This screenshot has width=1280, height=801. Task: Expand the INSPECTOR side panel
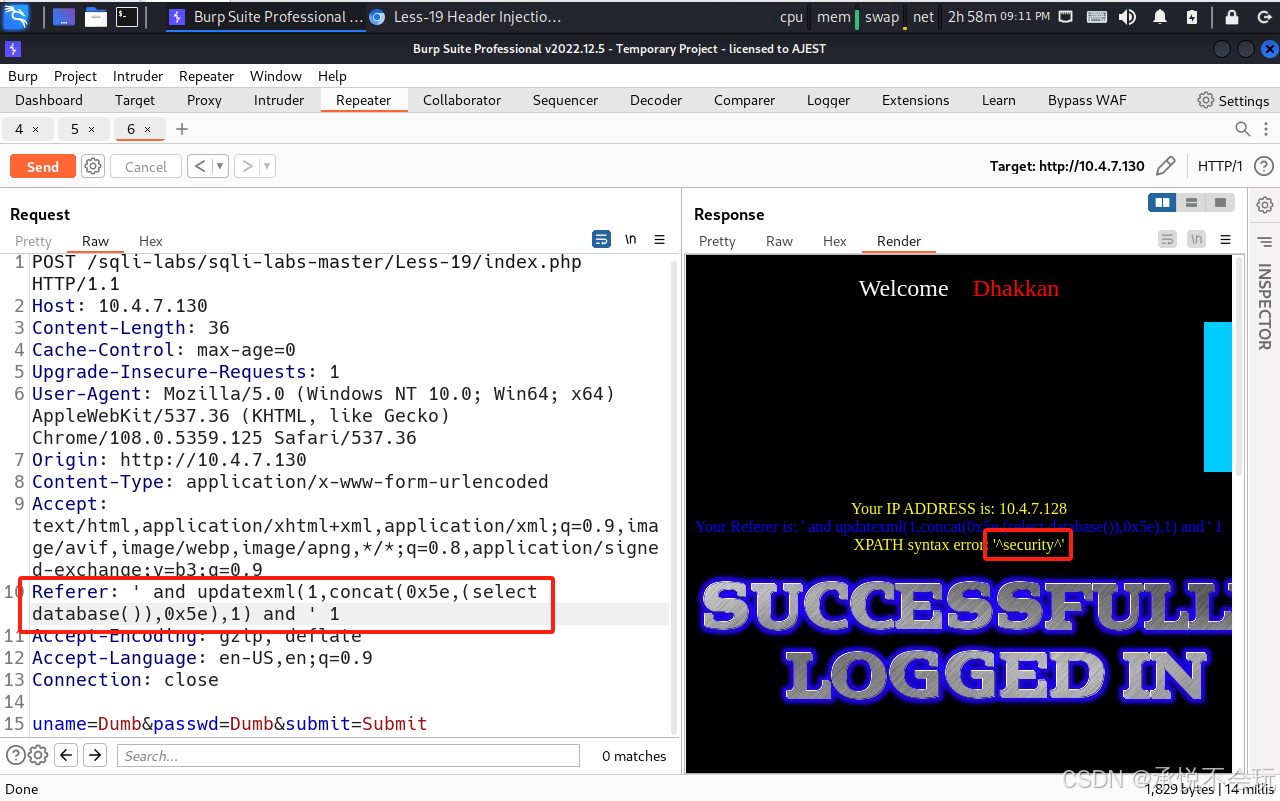point(1265,306)
